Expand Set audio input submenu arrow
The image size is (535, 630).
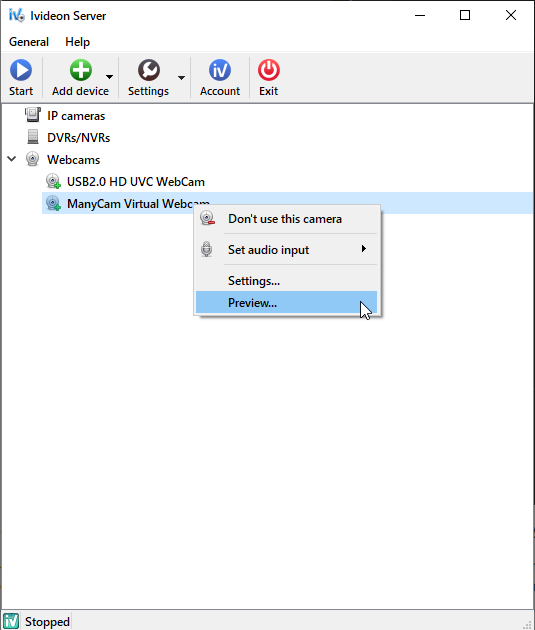tap(363, 249)
